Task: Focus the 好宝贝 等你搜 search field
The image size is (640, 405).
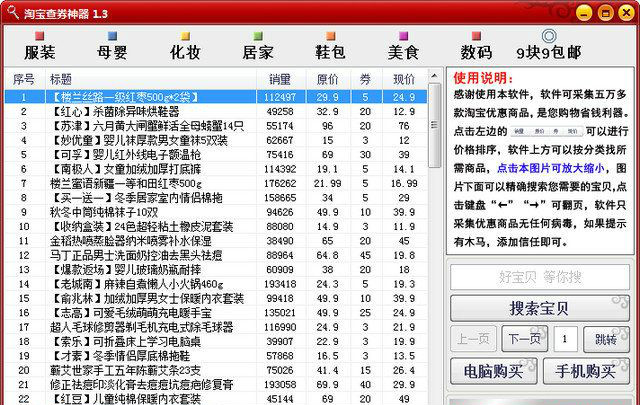Action: tap(540, 277)
